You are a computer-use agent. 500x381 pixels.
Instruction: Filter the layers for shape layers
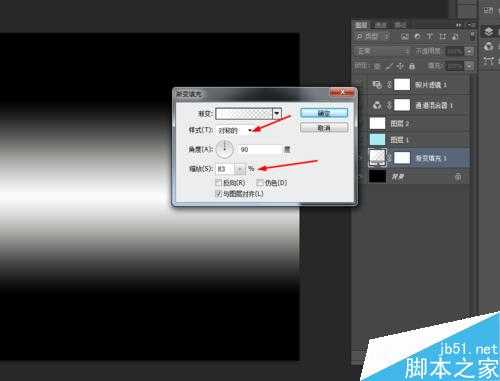tap(443, 36)
